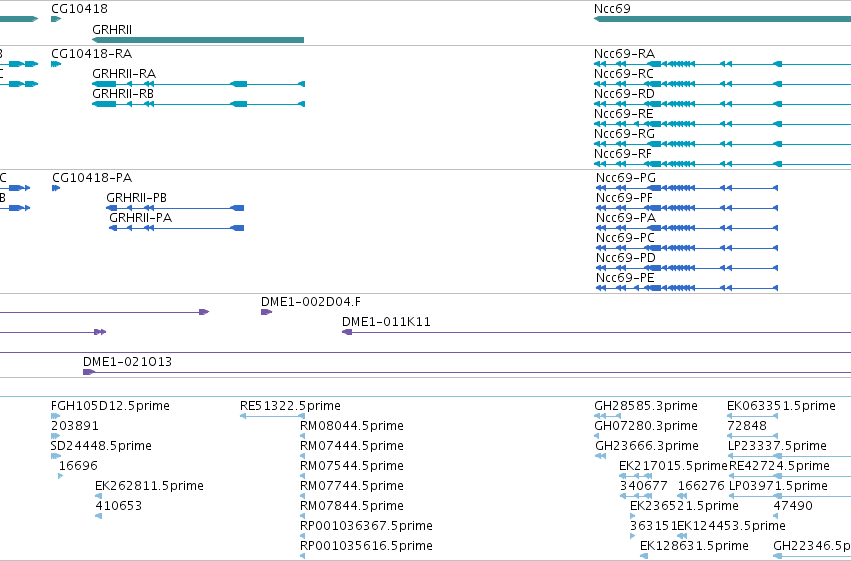The image size is (851, 561).
Task: Select GH28585.3prime EST label
Action: 646,406
